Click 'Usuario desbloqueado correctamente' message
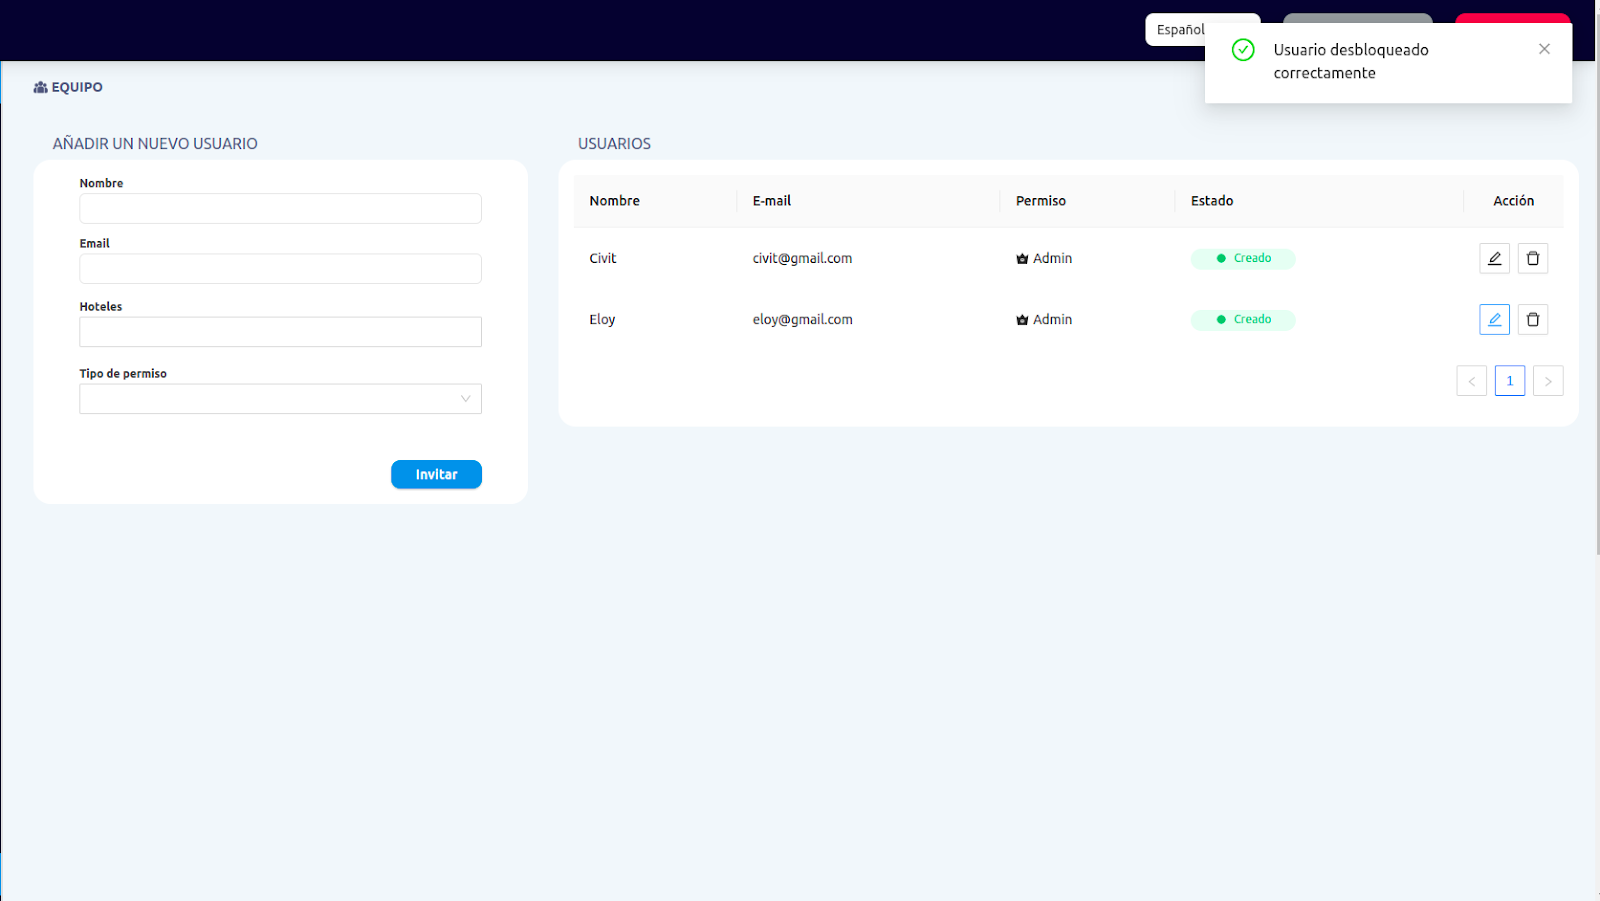This screenshot has height=901, width=1600. point(1350,61)
